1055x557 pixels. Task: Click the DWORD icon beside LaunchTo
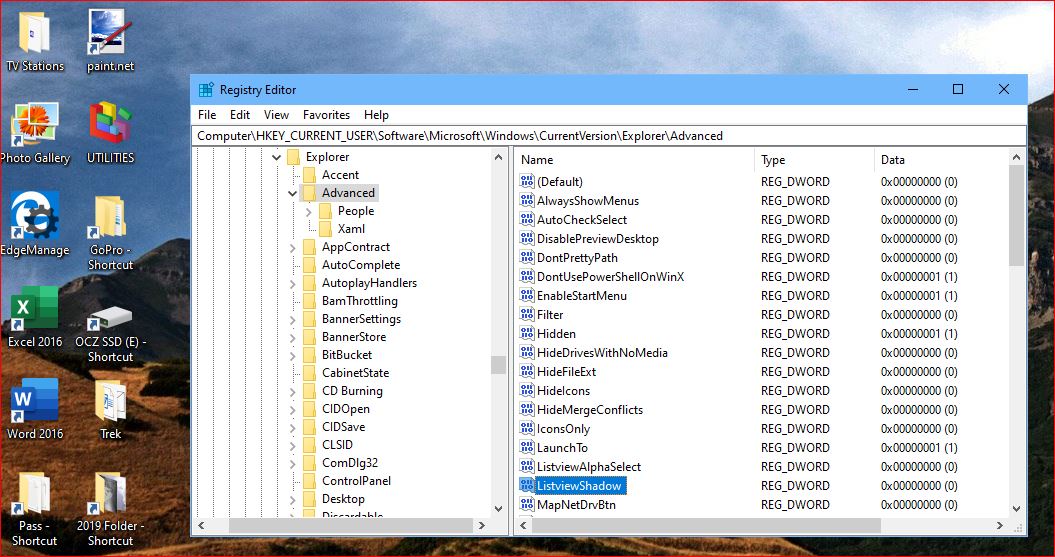[526, 447]
